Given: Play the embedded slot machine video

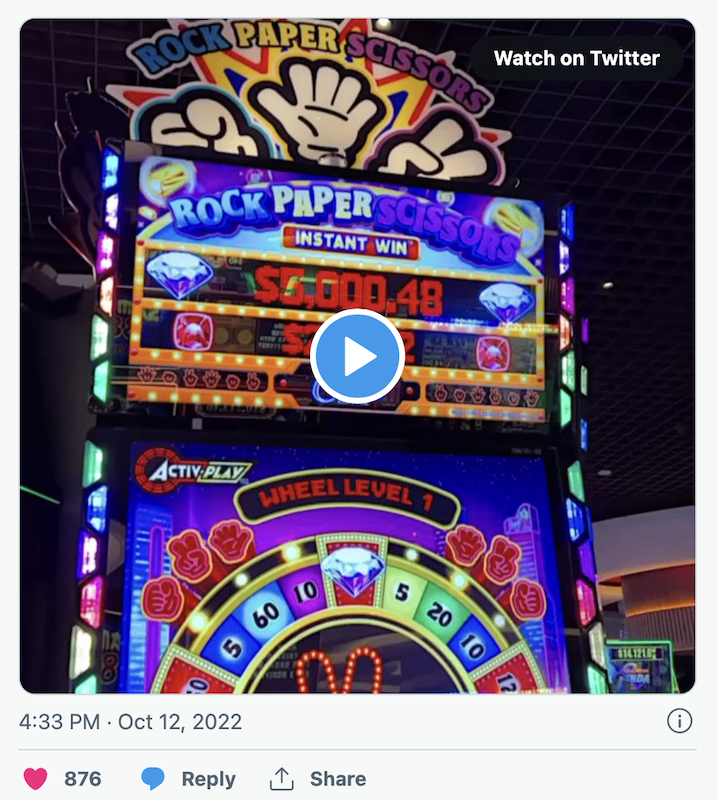Looking at the screenshot, I should [357, 356].
